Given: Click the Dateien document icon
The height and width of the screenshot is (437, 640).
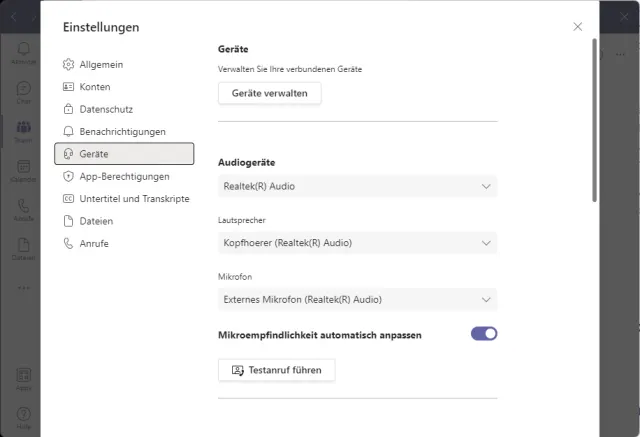Looking at the screenshot, I should (69, 221).
